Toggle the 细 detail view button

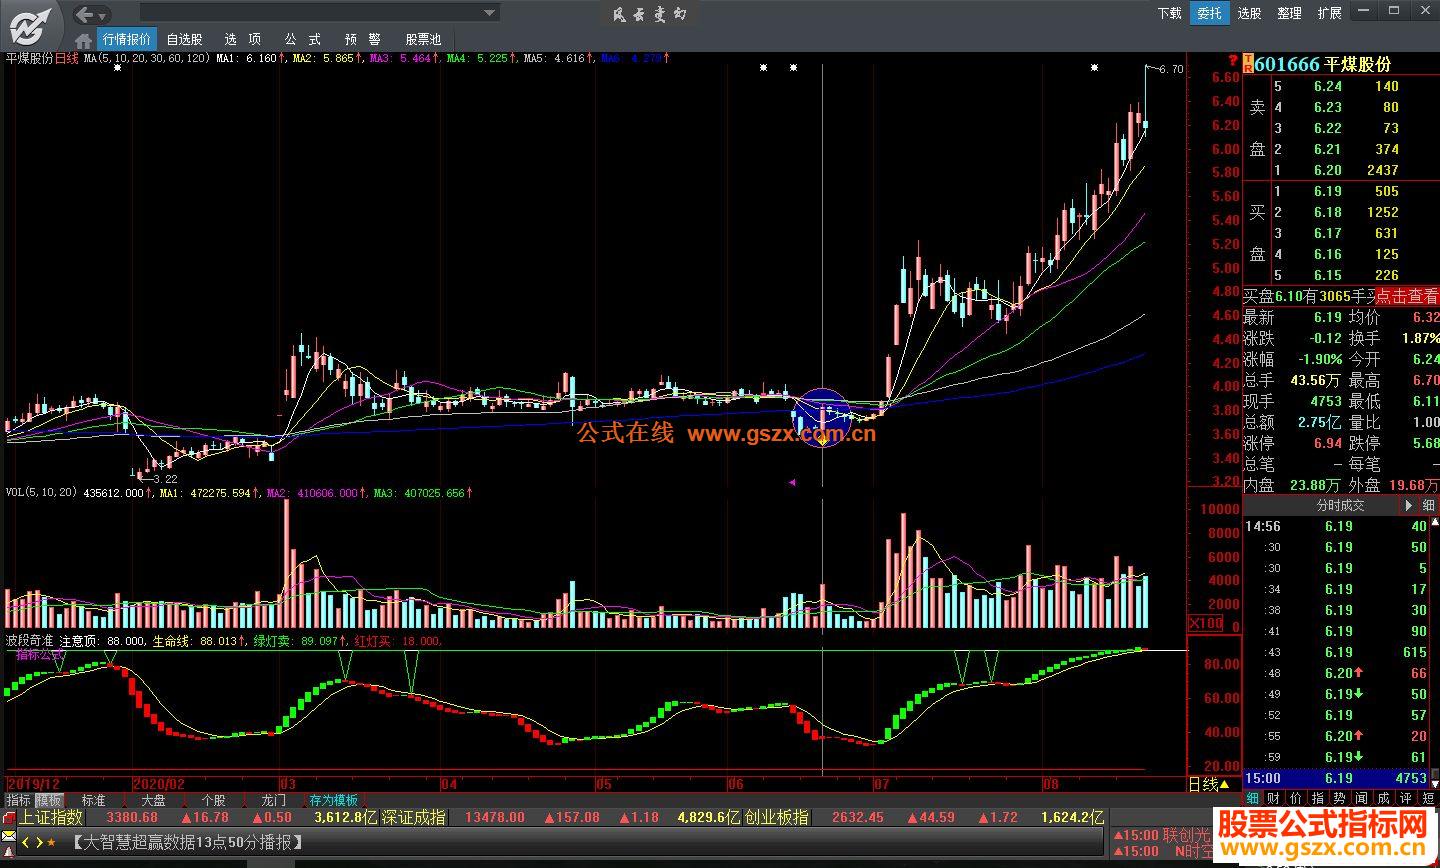tap(1428, 506)
